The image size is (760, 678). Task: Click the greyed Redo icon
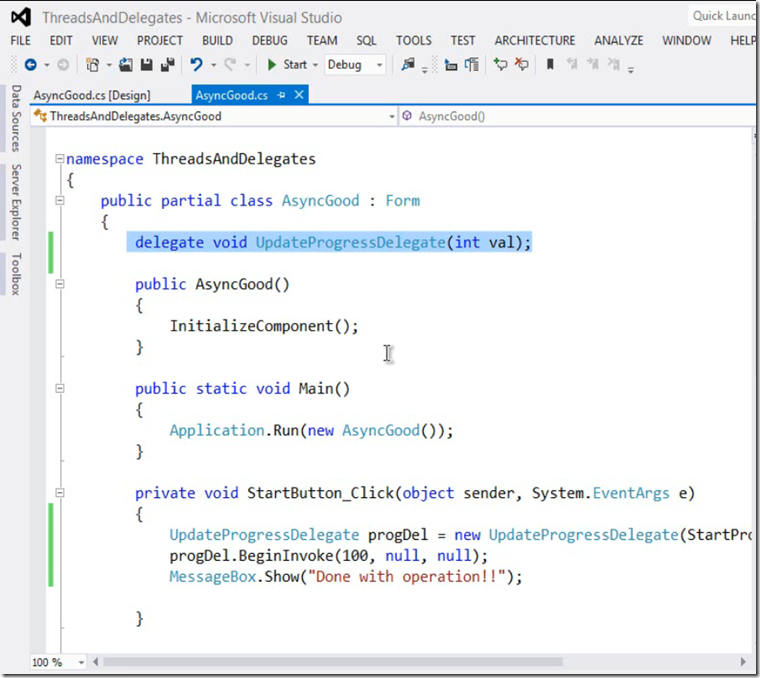coord(230,64)
